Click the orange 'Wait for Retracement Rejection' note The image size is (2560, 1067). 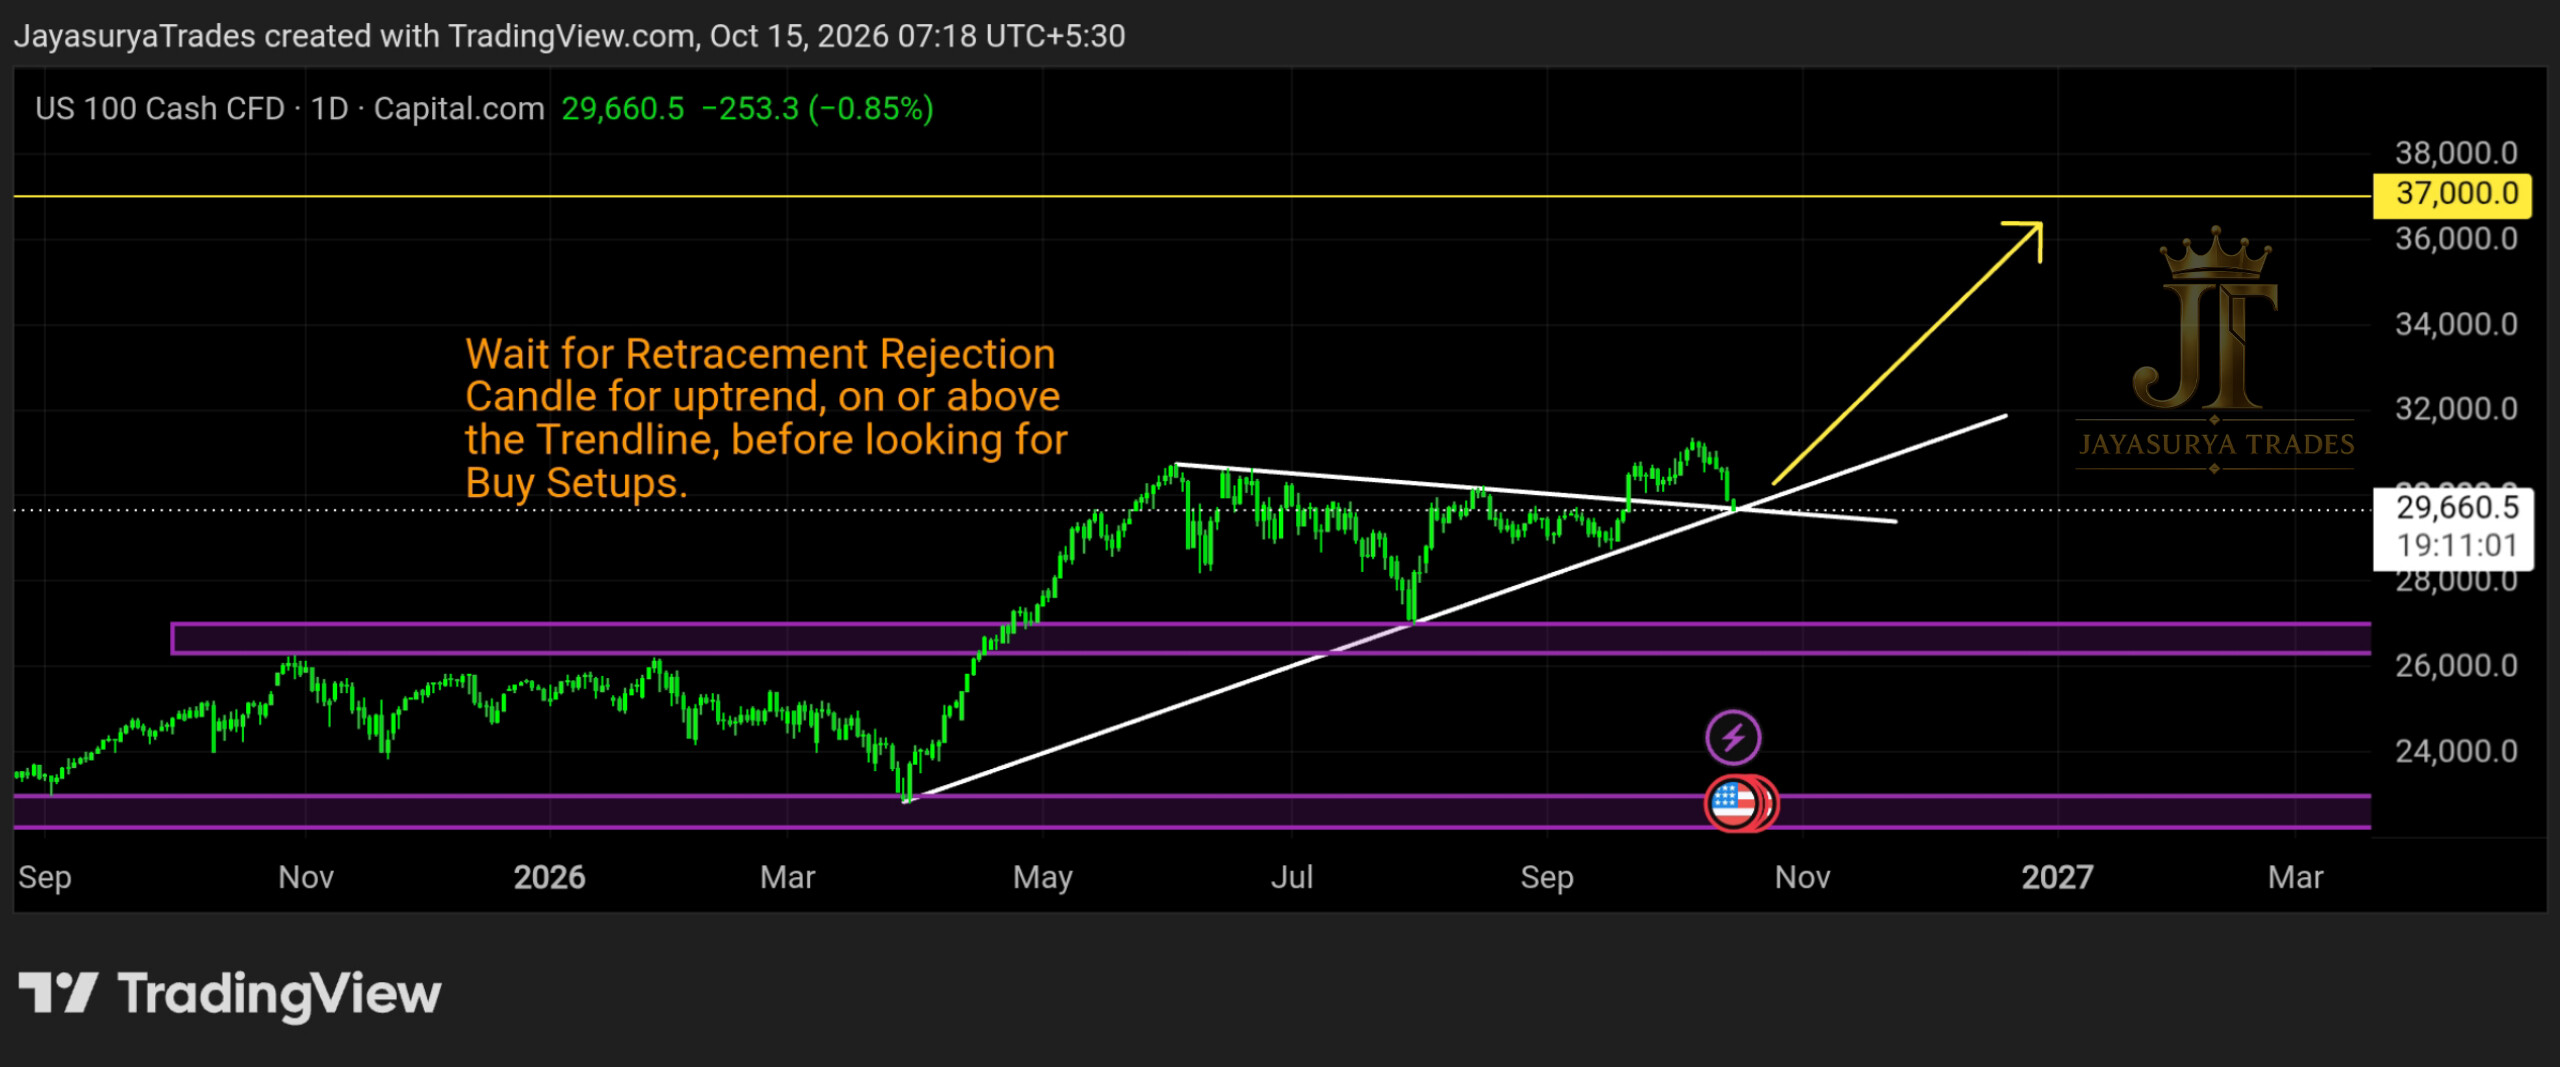(766, 418)
